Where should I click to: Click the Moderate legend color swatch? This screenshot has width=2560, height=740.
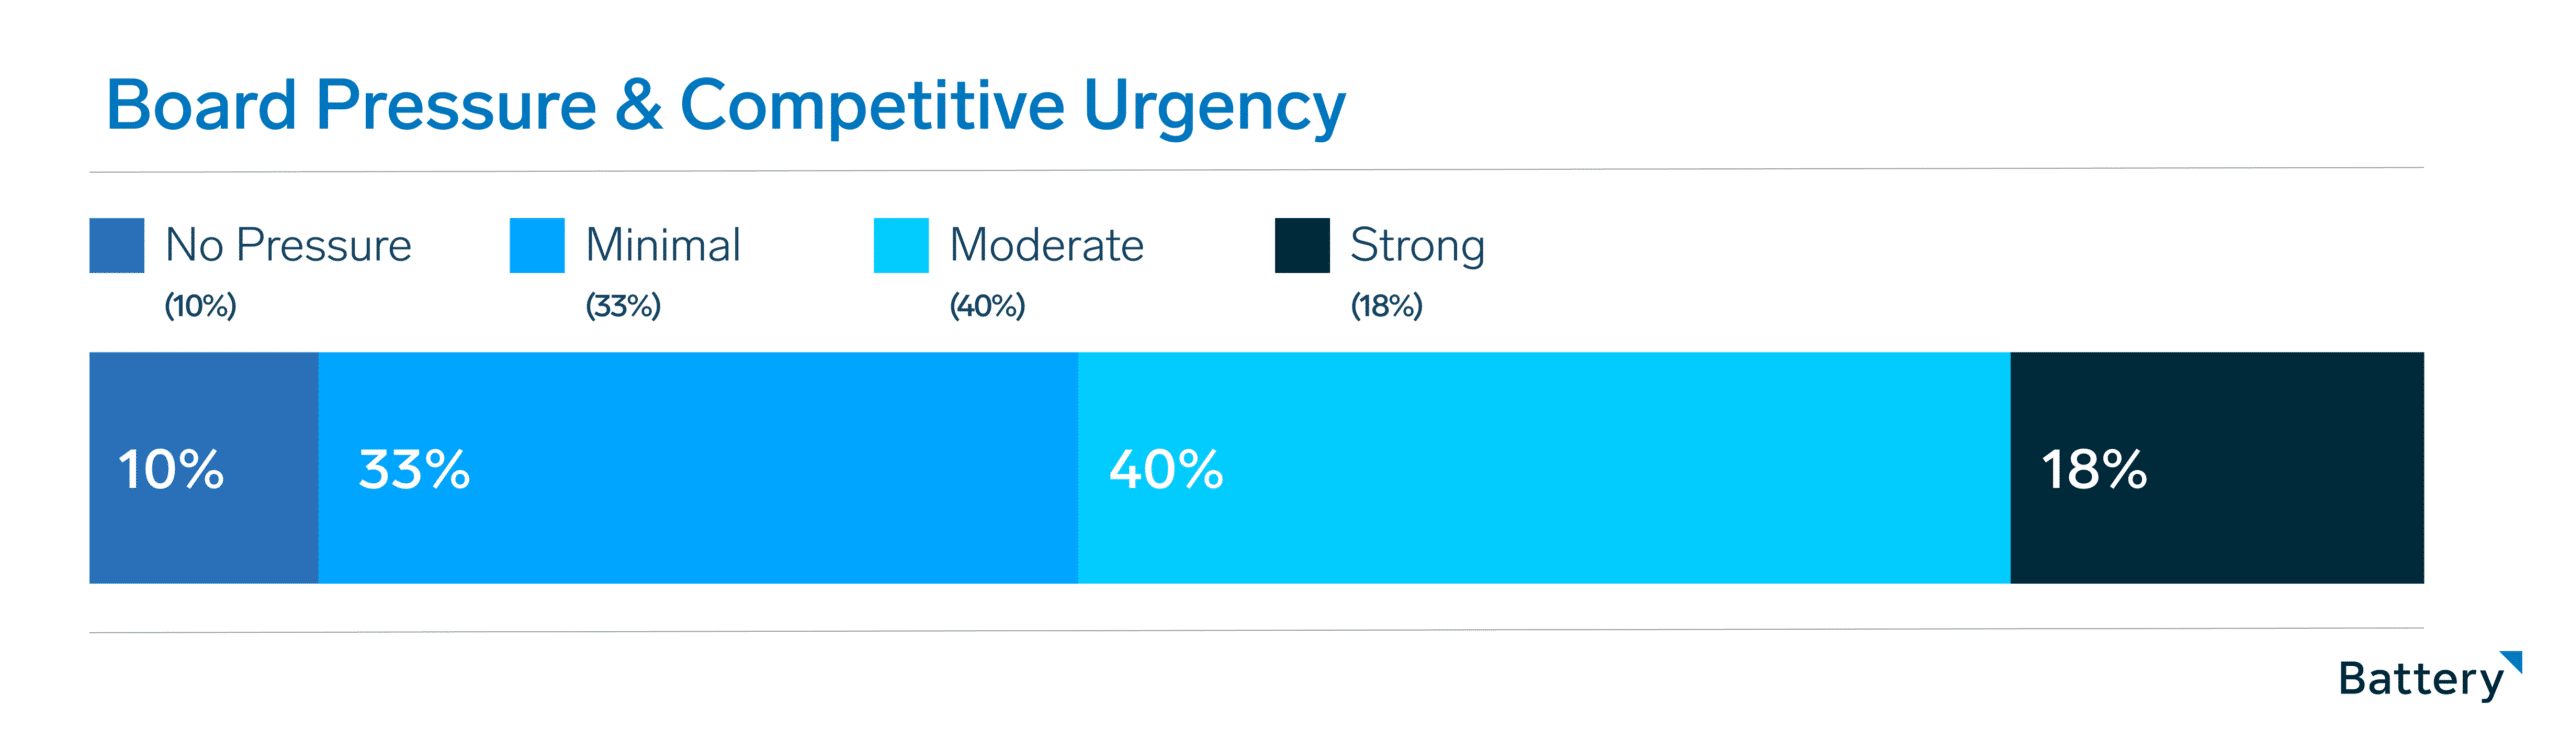(900, 245)
